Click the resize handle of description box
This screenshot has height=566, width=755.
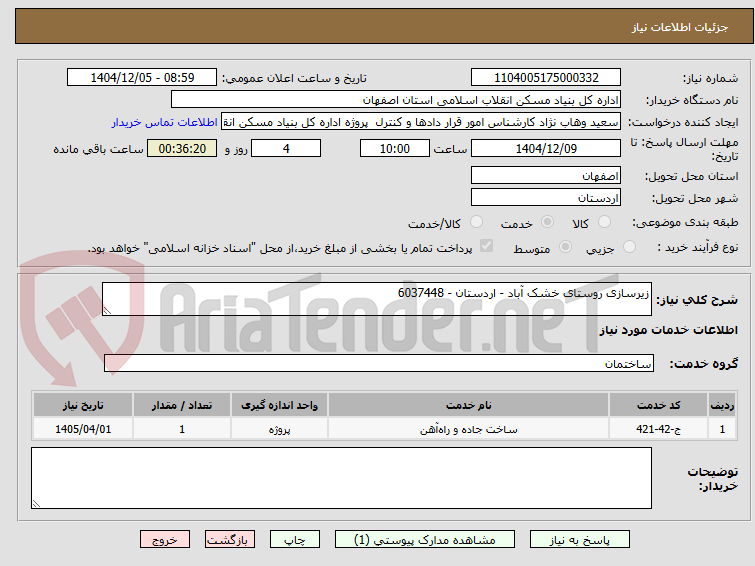(107, 311)
